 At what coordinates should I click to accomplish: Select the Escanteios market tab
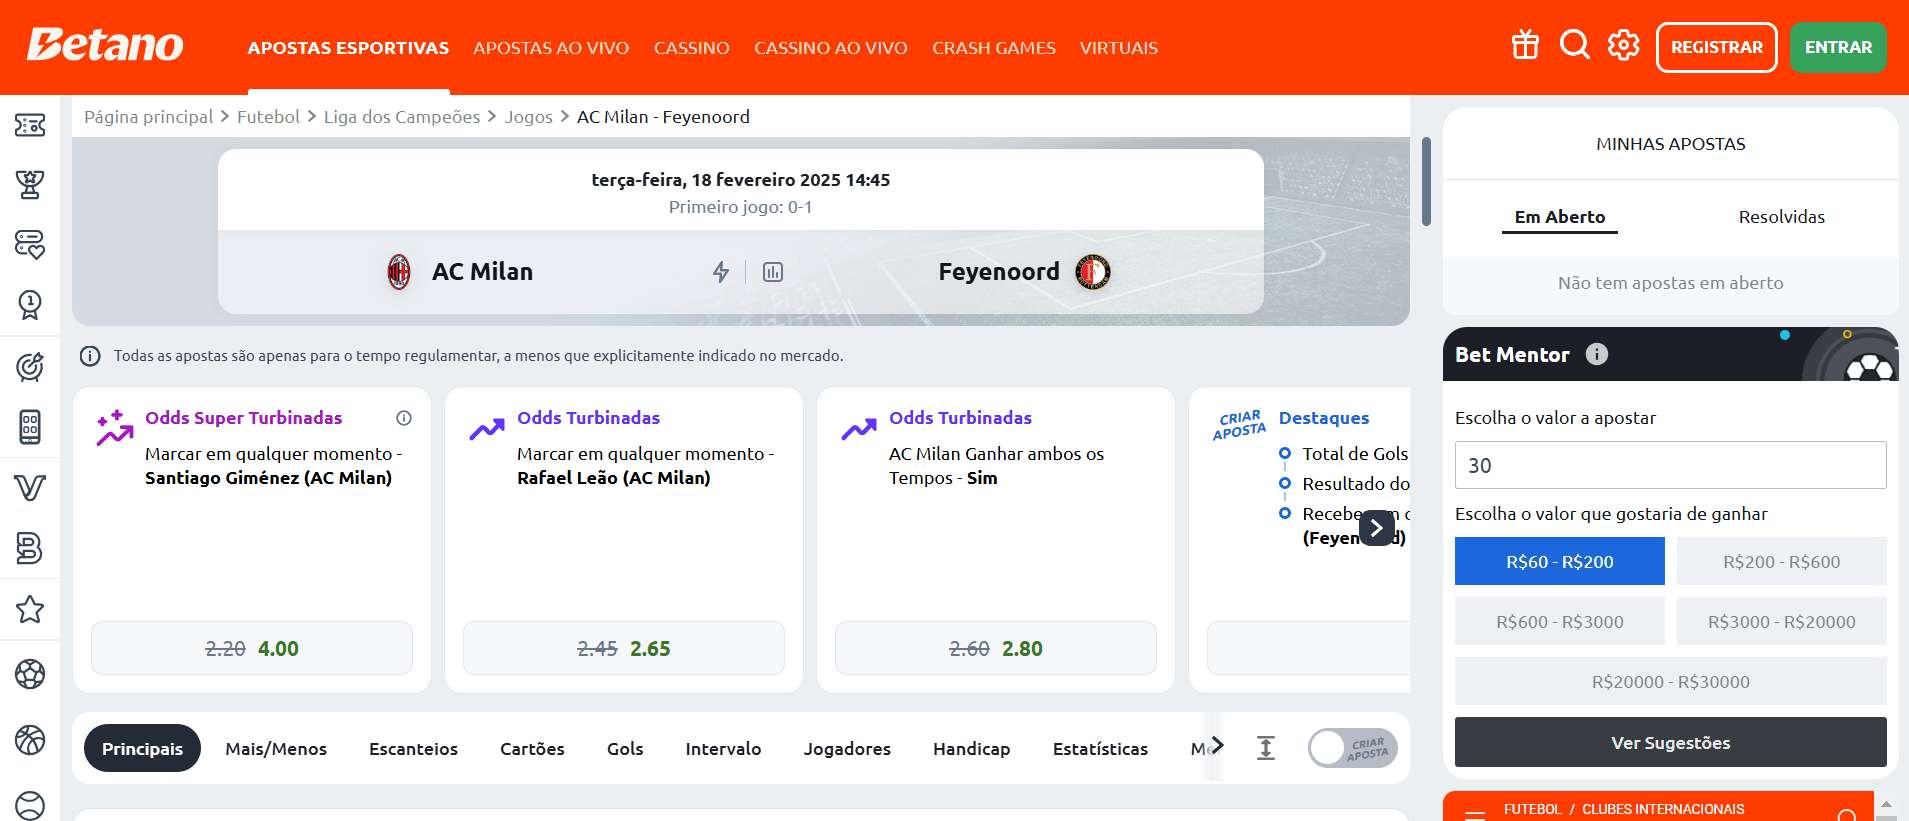(x=413, y=748)
